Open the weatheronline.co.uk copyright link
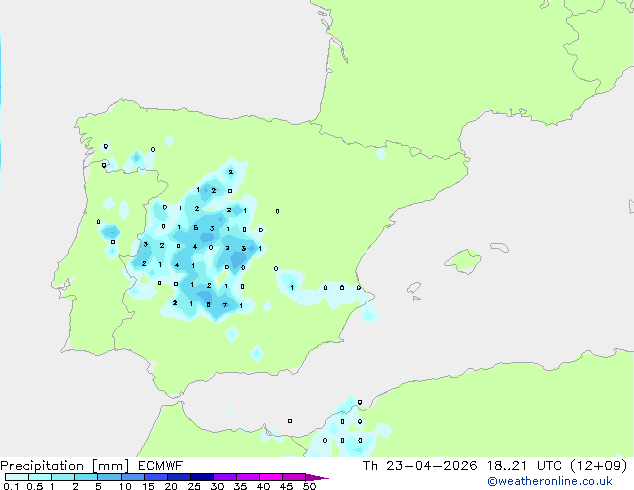Image resolution: width=634 pixels, height=490 pixels. 550,481
